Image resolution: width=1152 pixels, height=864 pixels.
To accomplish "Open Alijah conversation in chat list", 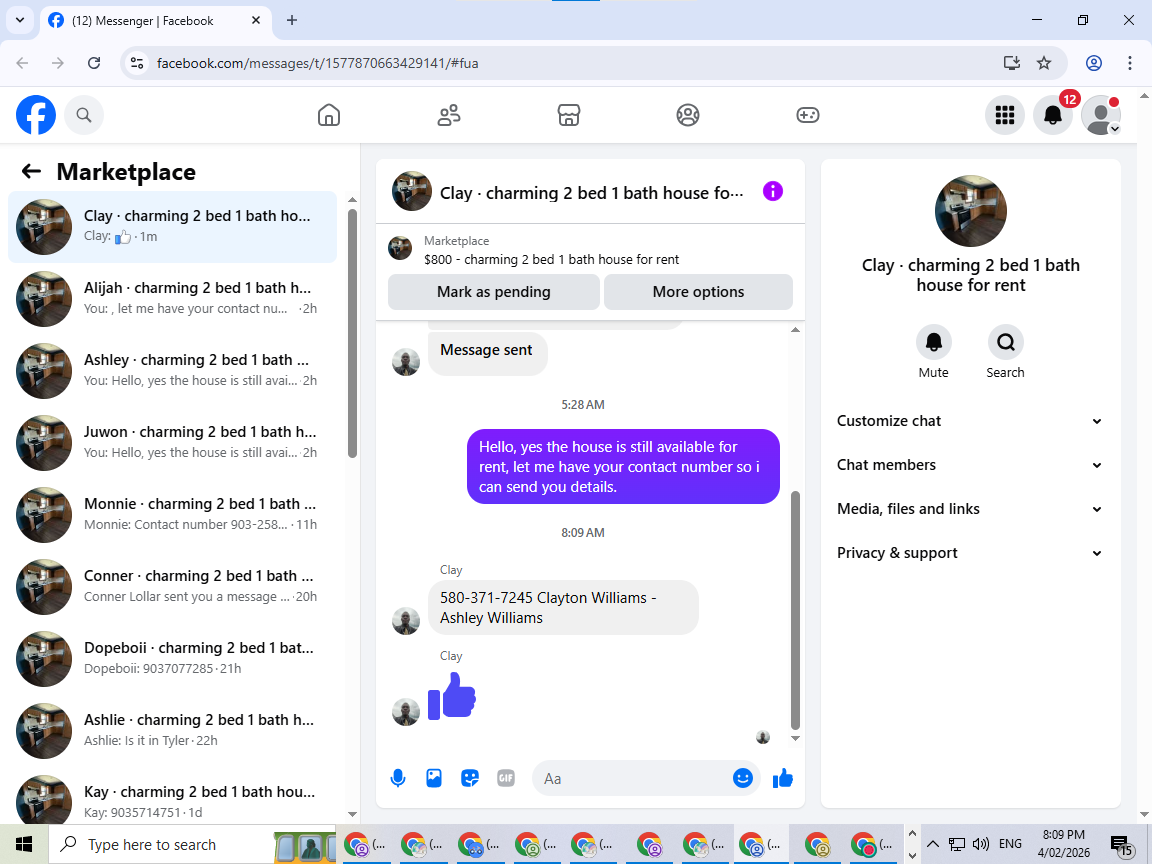I will [173, 298].
